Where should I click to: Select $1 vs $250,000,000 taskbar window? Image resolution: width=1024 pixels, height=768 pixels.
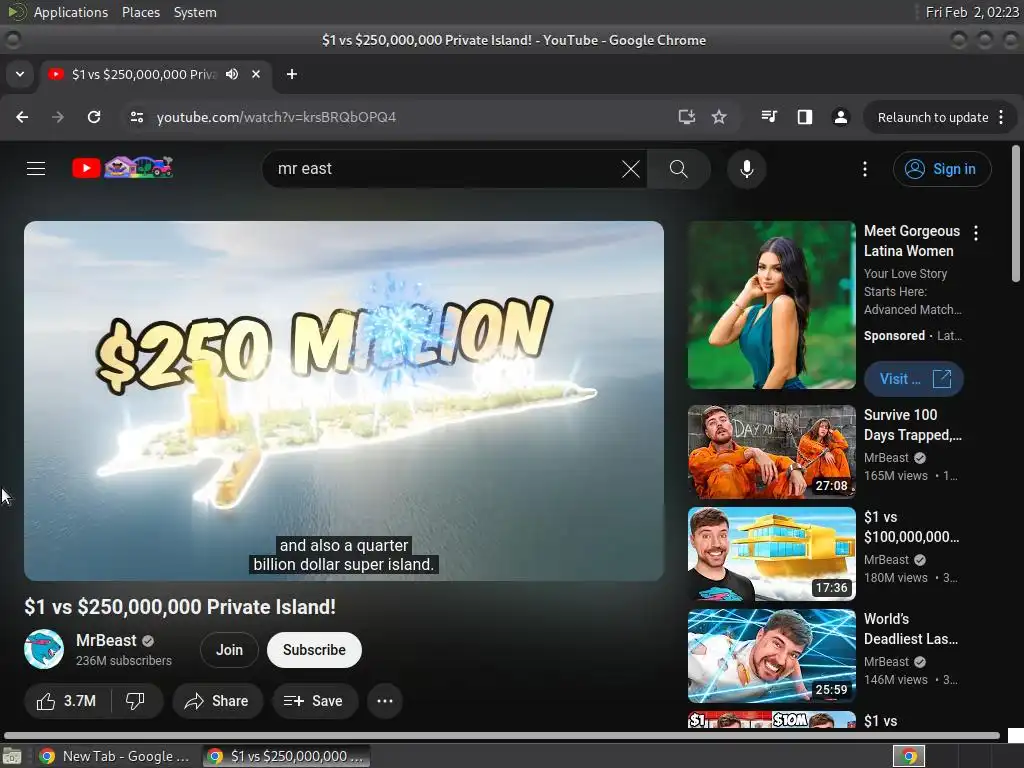[x=286, y=756]
